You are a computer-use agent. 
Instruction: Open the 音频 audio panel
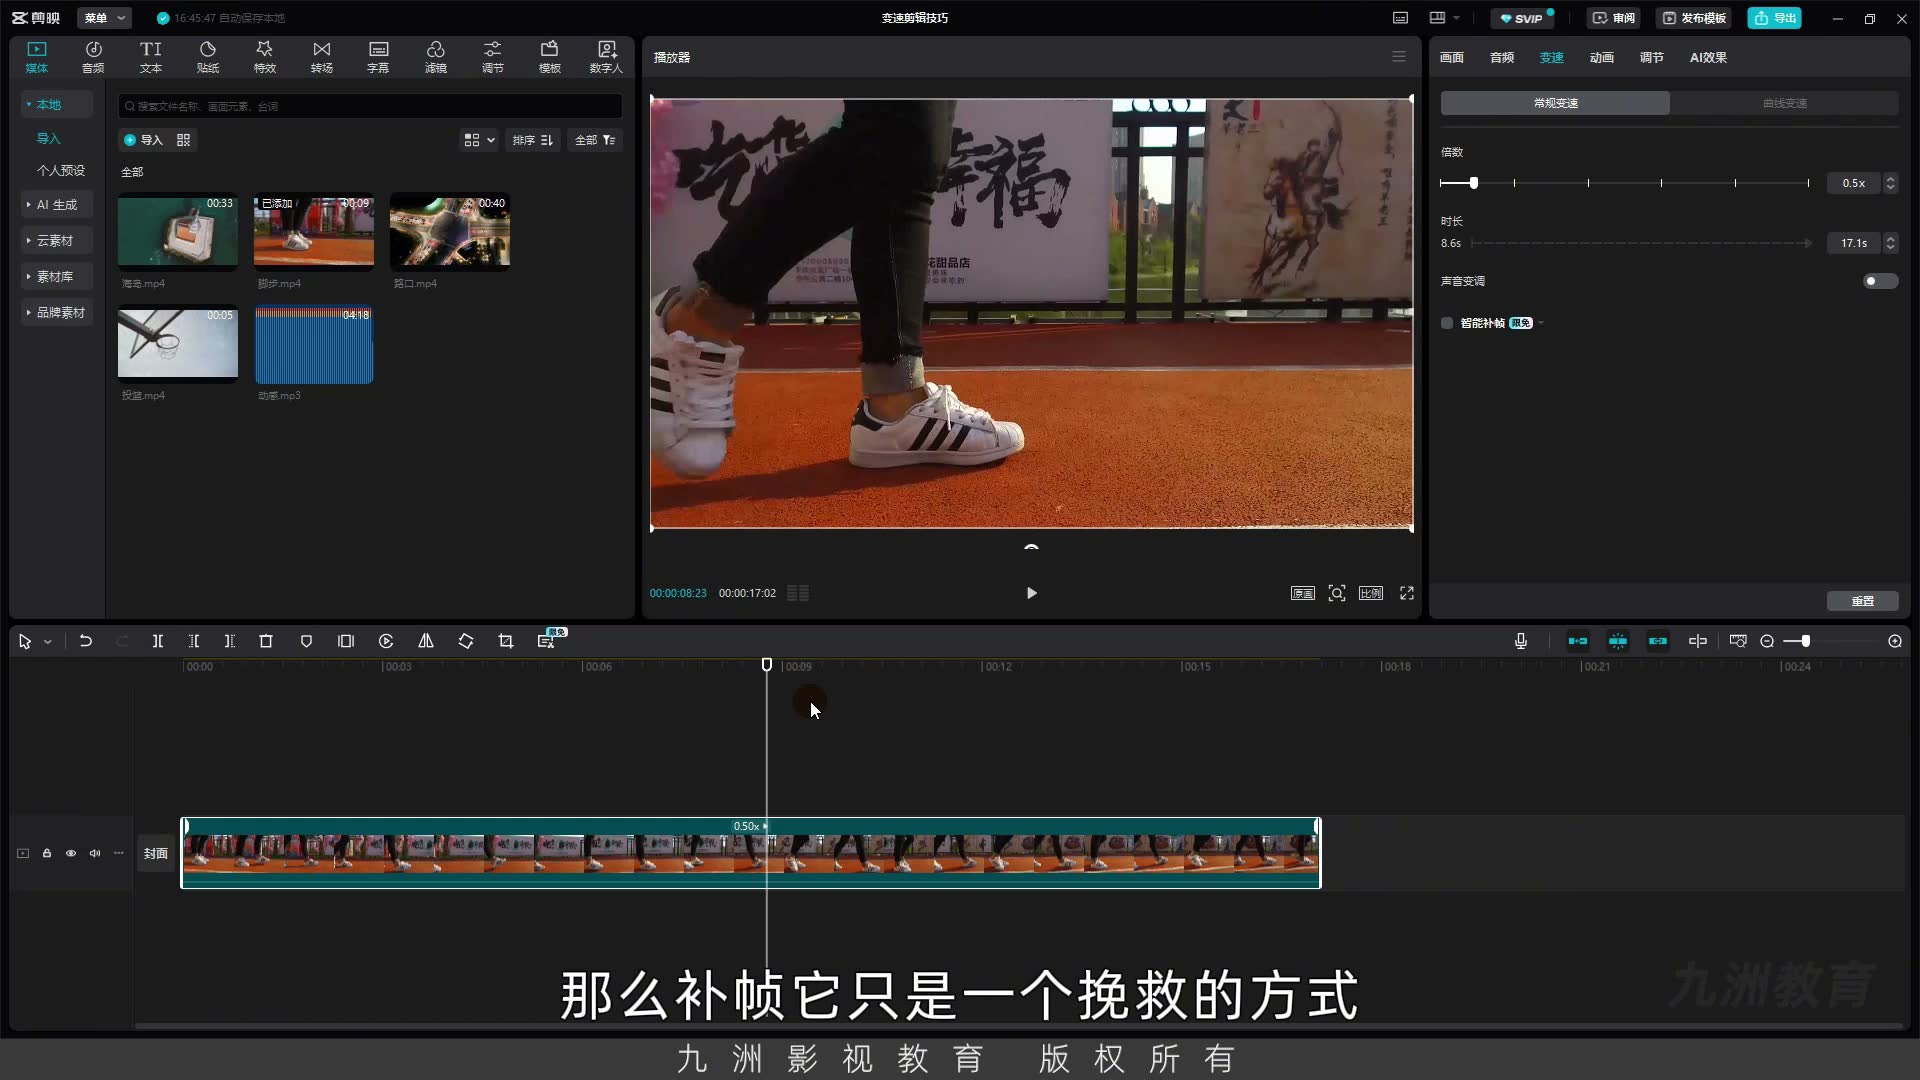(93, 57)
